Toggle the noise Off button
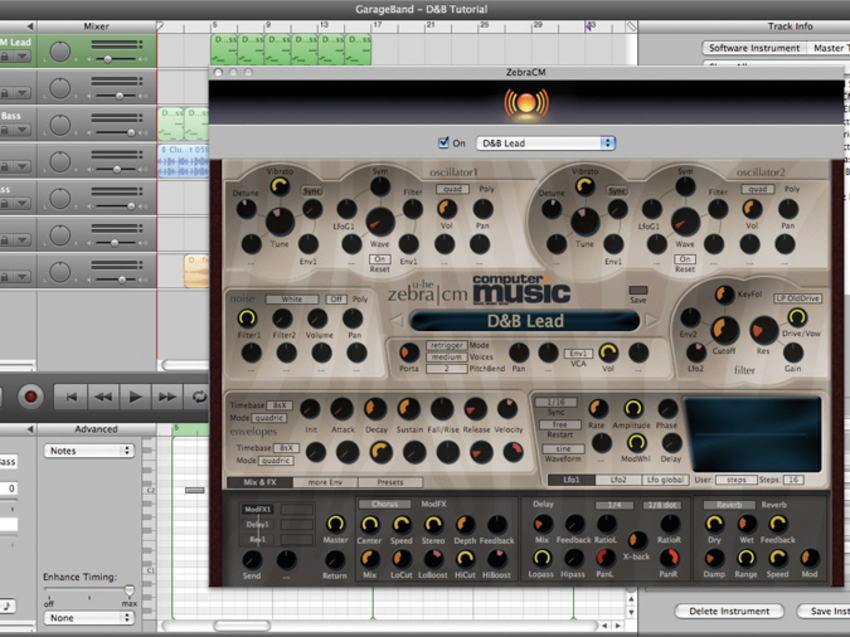Screen dimensions: 850x637 point(336,299)
